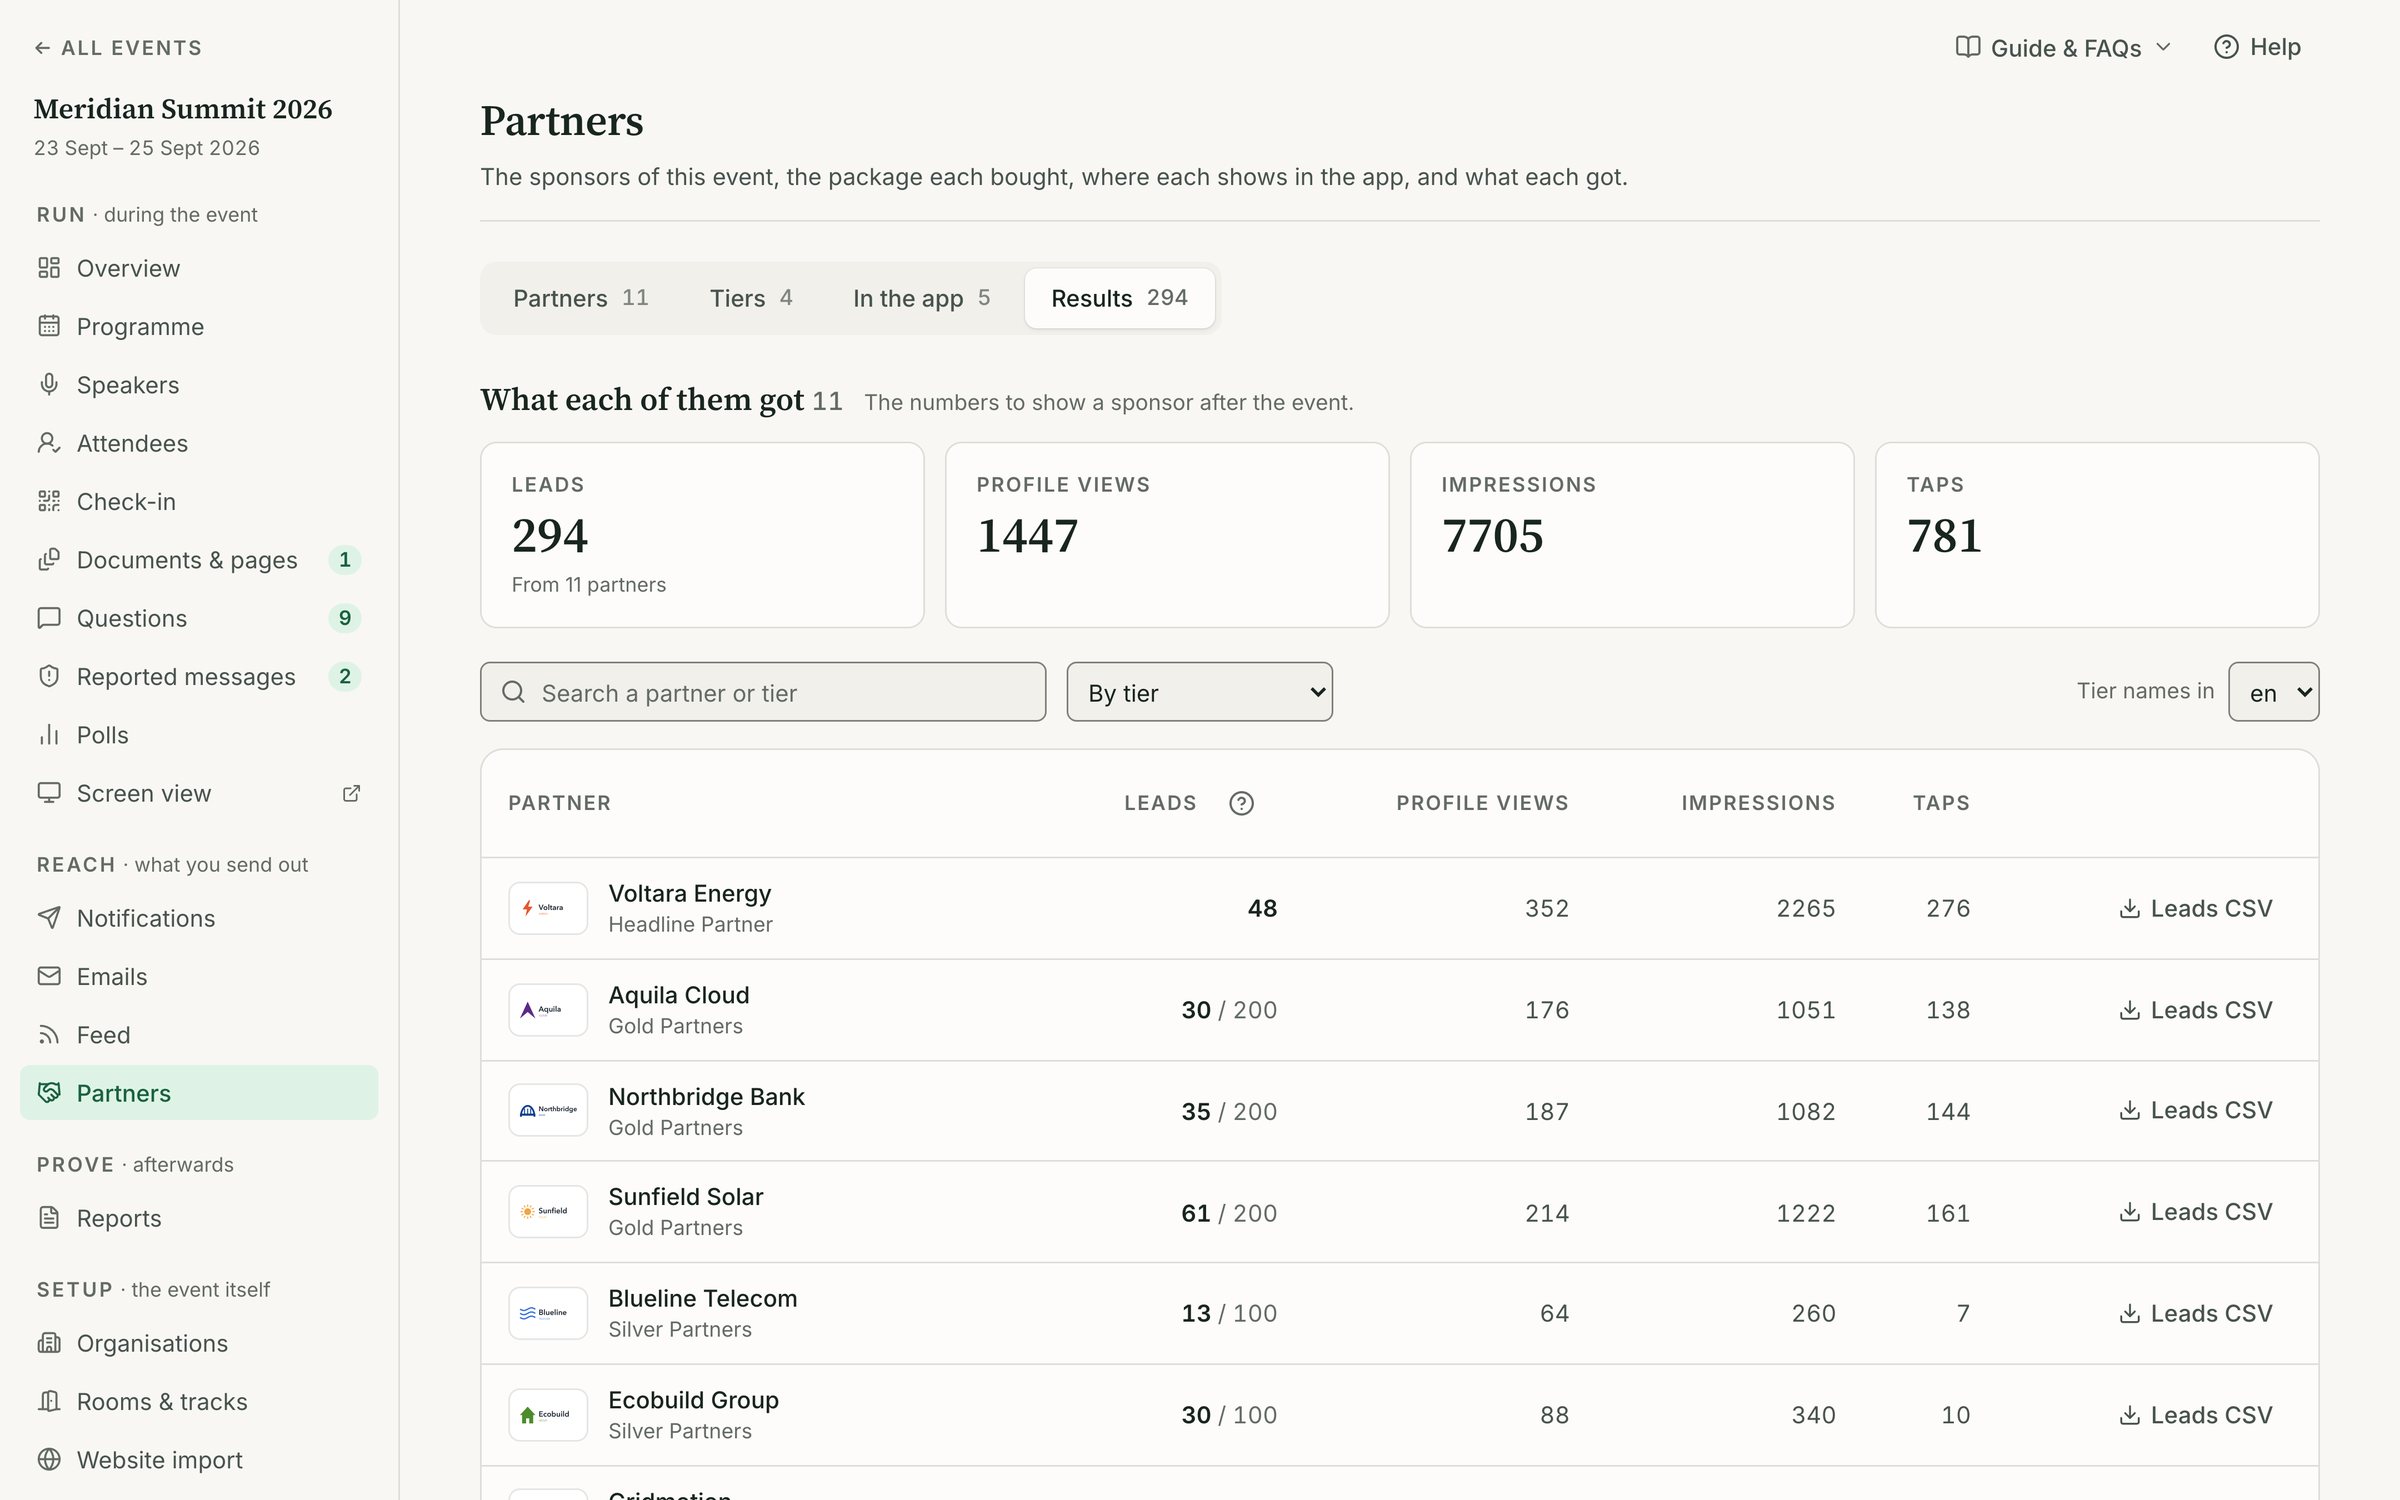This screenshot has height=1500, width=2400.
Task: Click the Leads column help icon
Action: click(1241, 803)
